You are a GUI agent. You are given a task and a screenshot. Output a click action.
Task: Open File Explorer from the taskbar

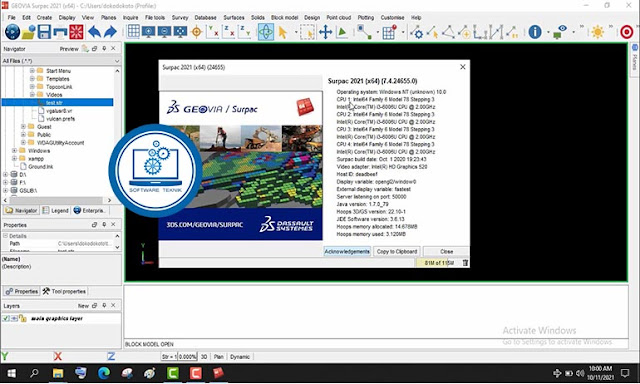tap(58, 373)
